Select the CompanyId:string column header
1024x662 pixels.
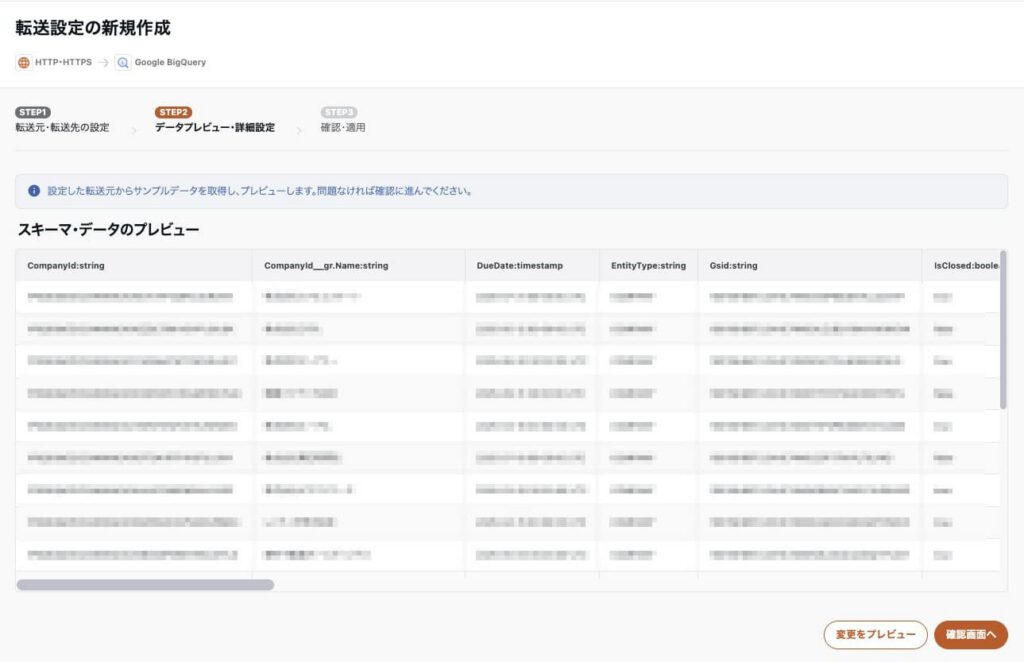(66, 266)
